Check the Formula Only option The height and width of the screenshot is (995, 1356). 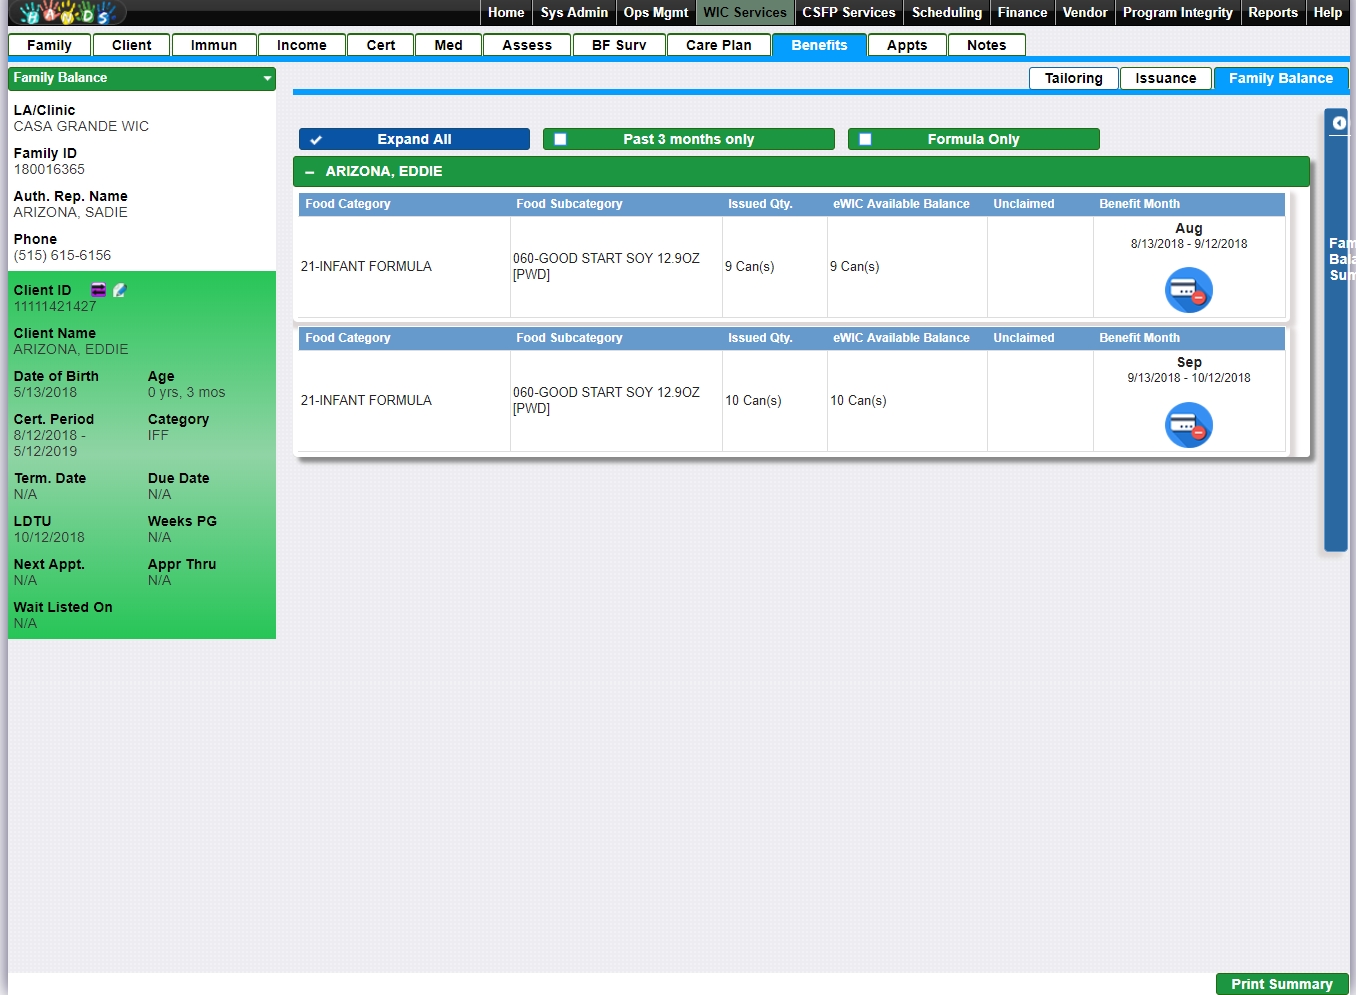coord(866,140)
